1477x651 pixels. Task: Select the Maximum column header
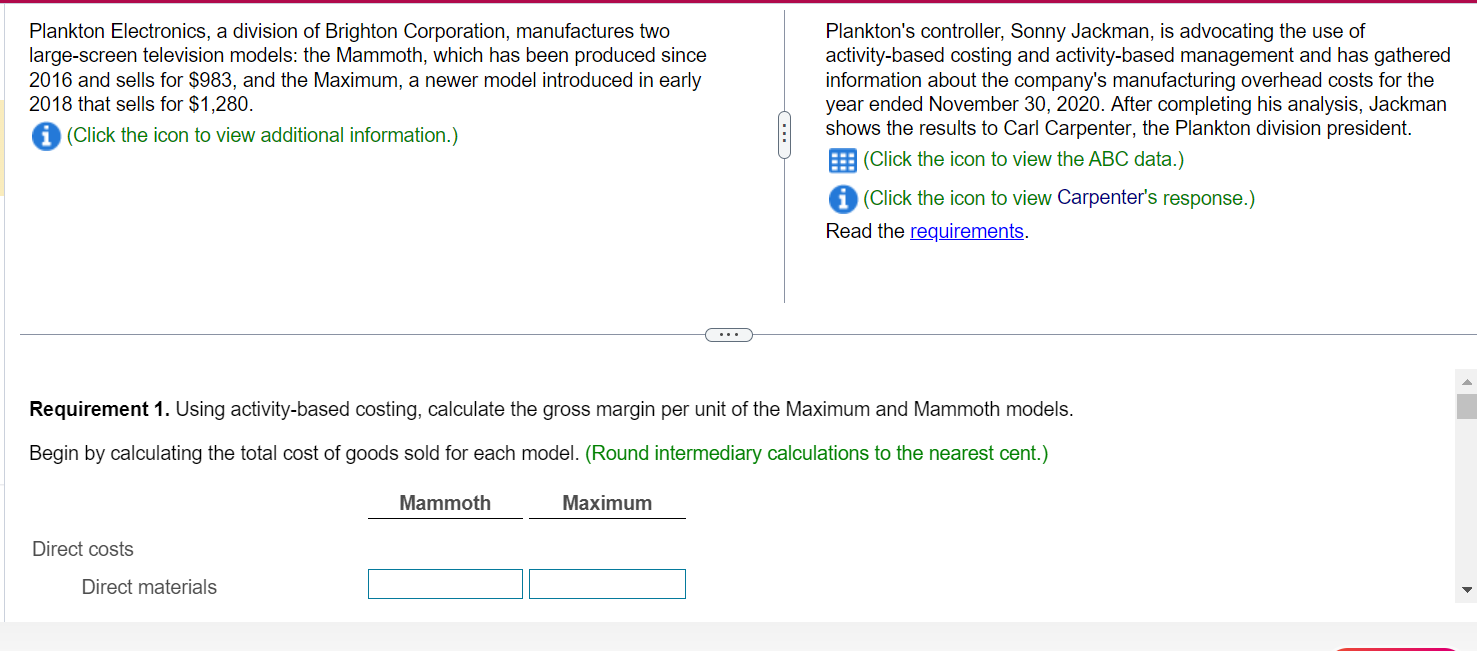coord(607,502)
